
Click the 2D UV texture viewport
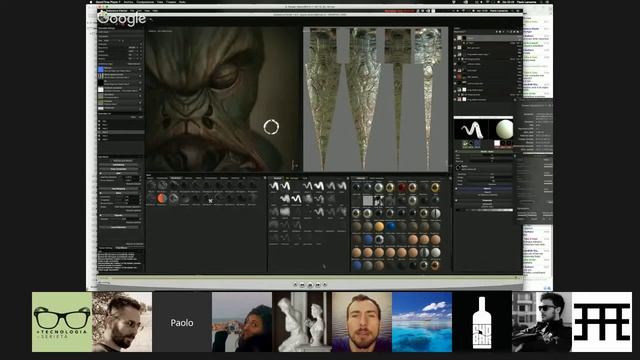pyautogui.click(x=376, y=99)
